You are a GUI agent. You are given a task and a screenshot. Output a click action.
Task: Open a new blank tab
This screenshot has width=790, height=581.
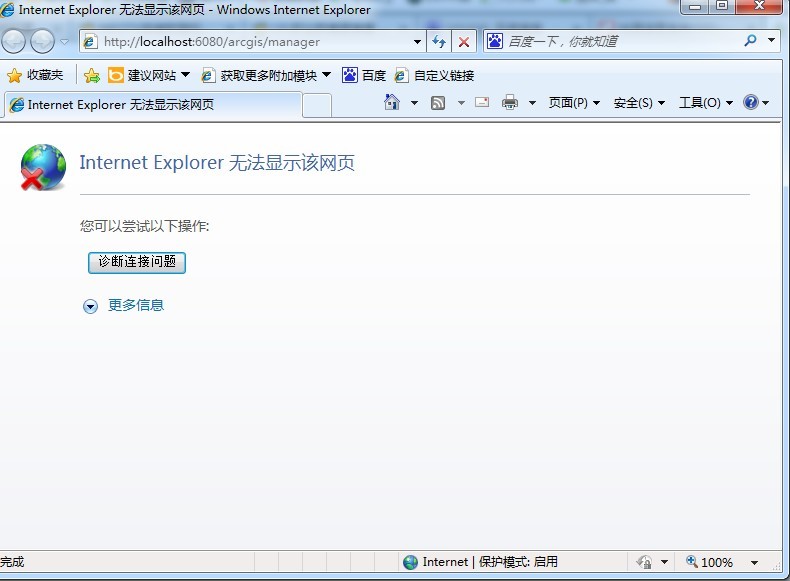pos(317,105)
